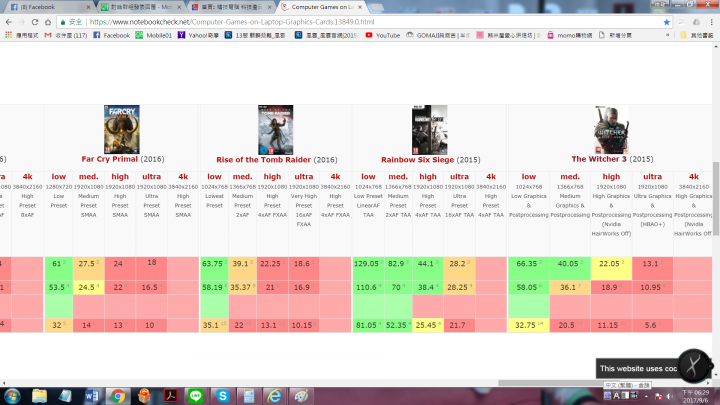
Task: Open a new tab button
Action: pos(377,7)
